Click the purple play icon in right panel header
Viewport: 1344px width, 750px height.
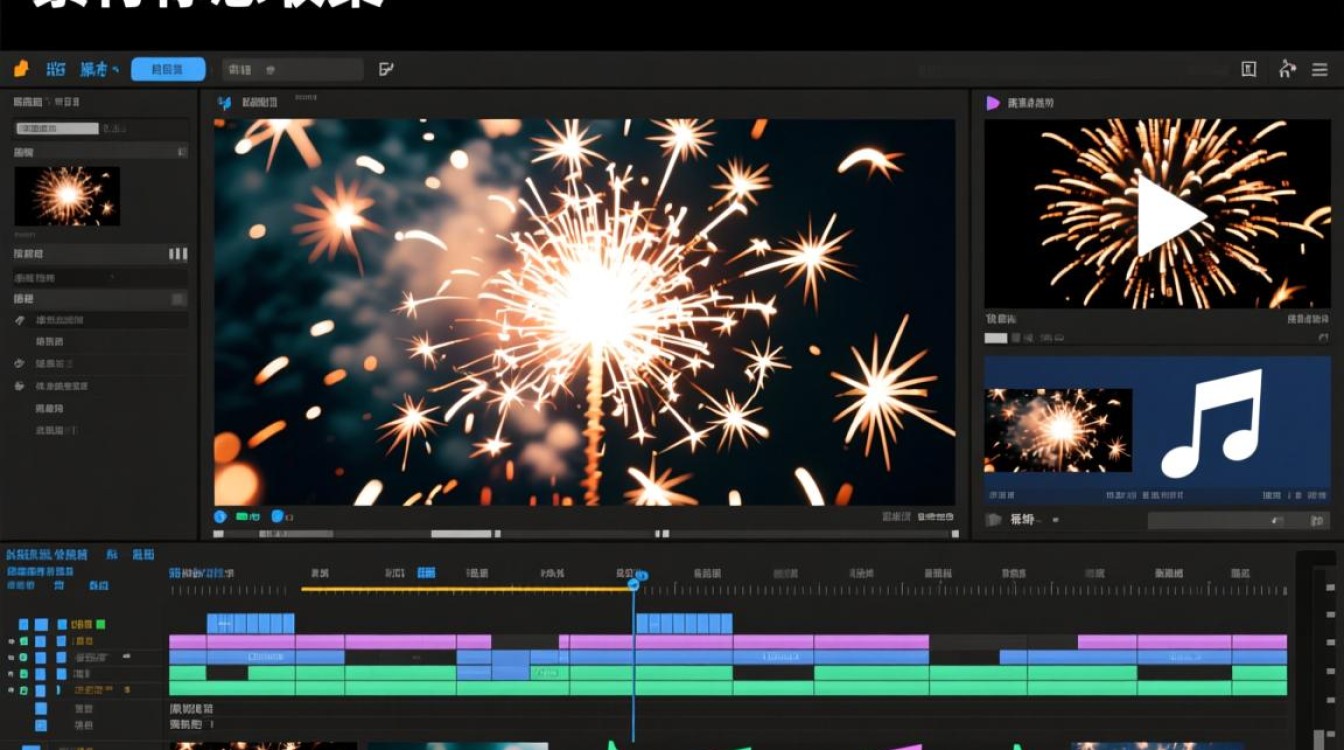tap(993, 103)
